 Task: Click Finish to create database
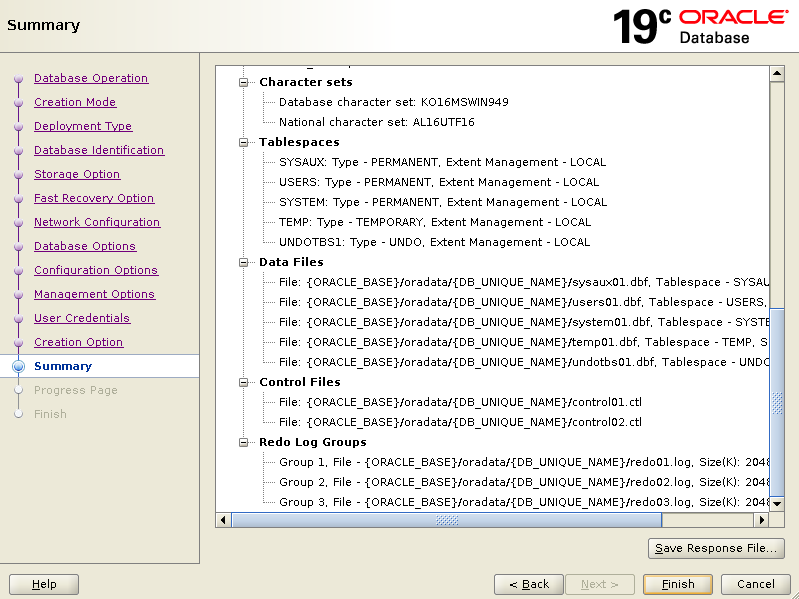(x=678, y=584)
